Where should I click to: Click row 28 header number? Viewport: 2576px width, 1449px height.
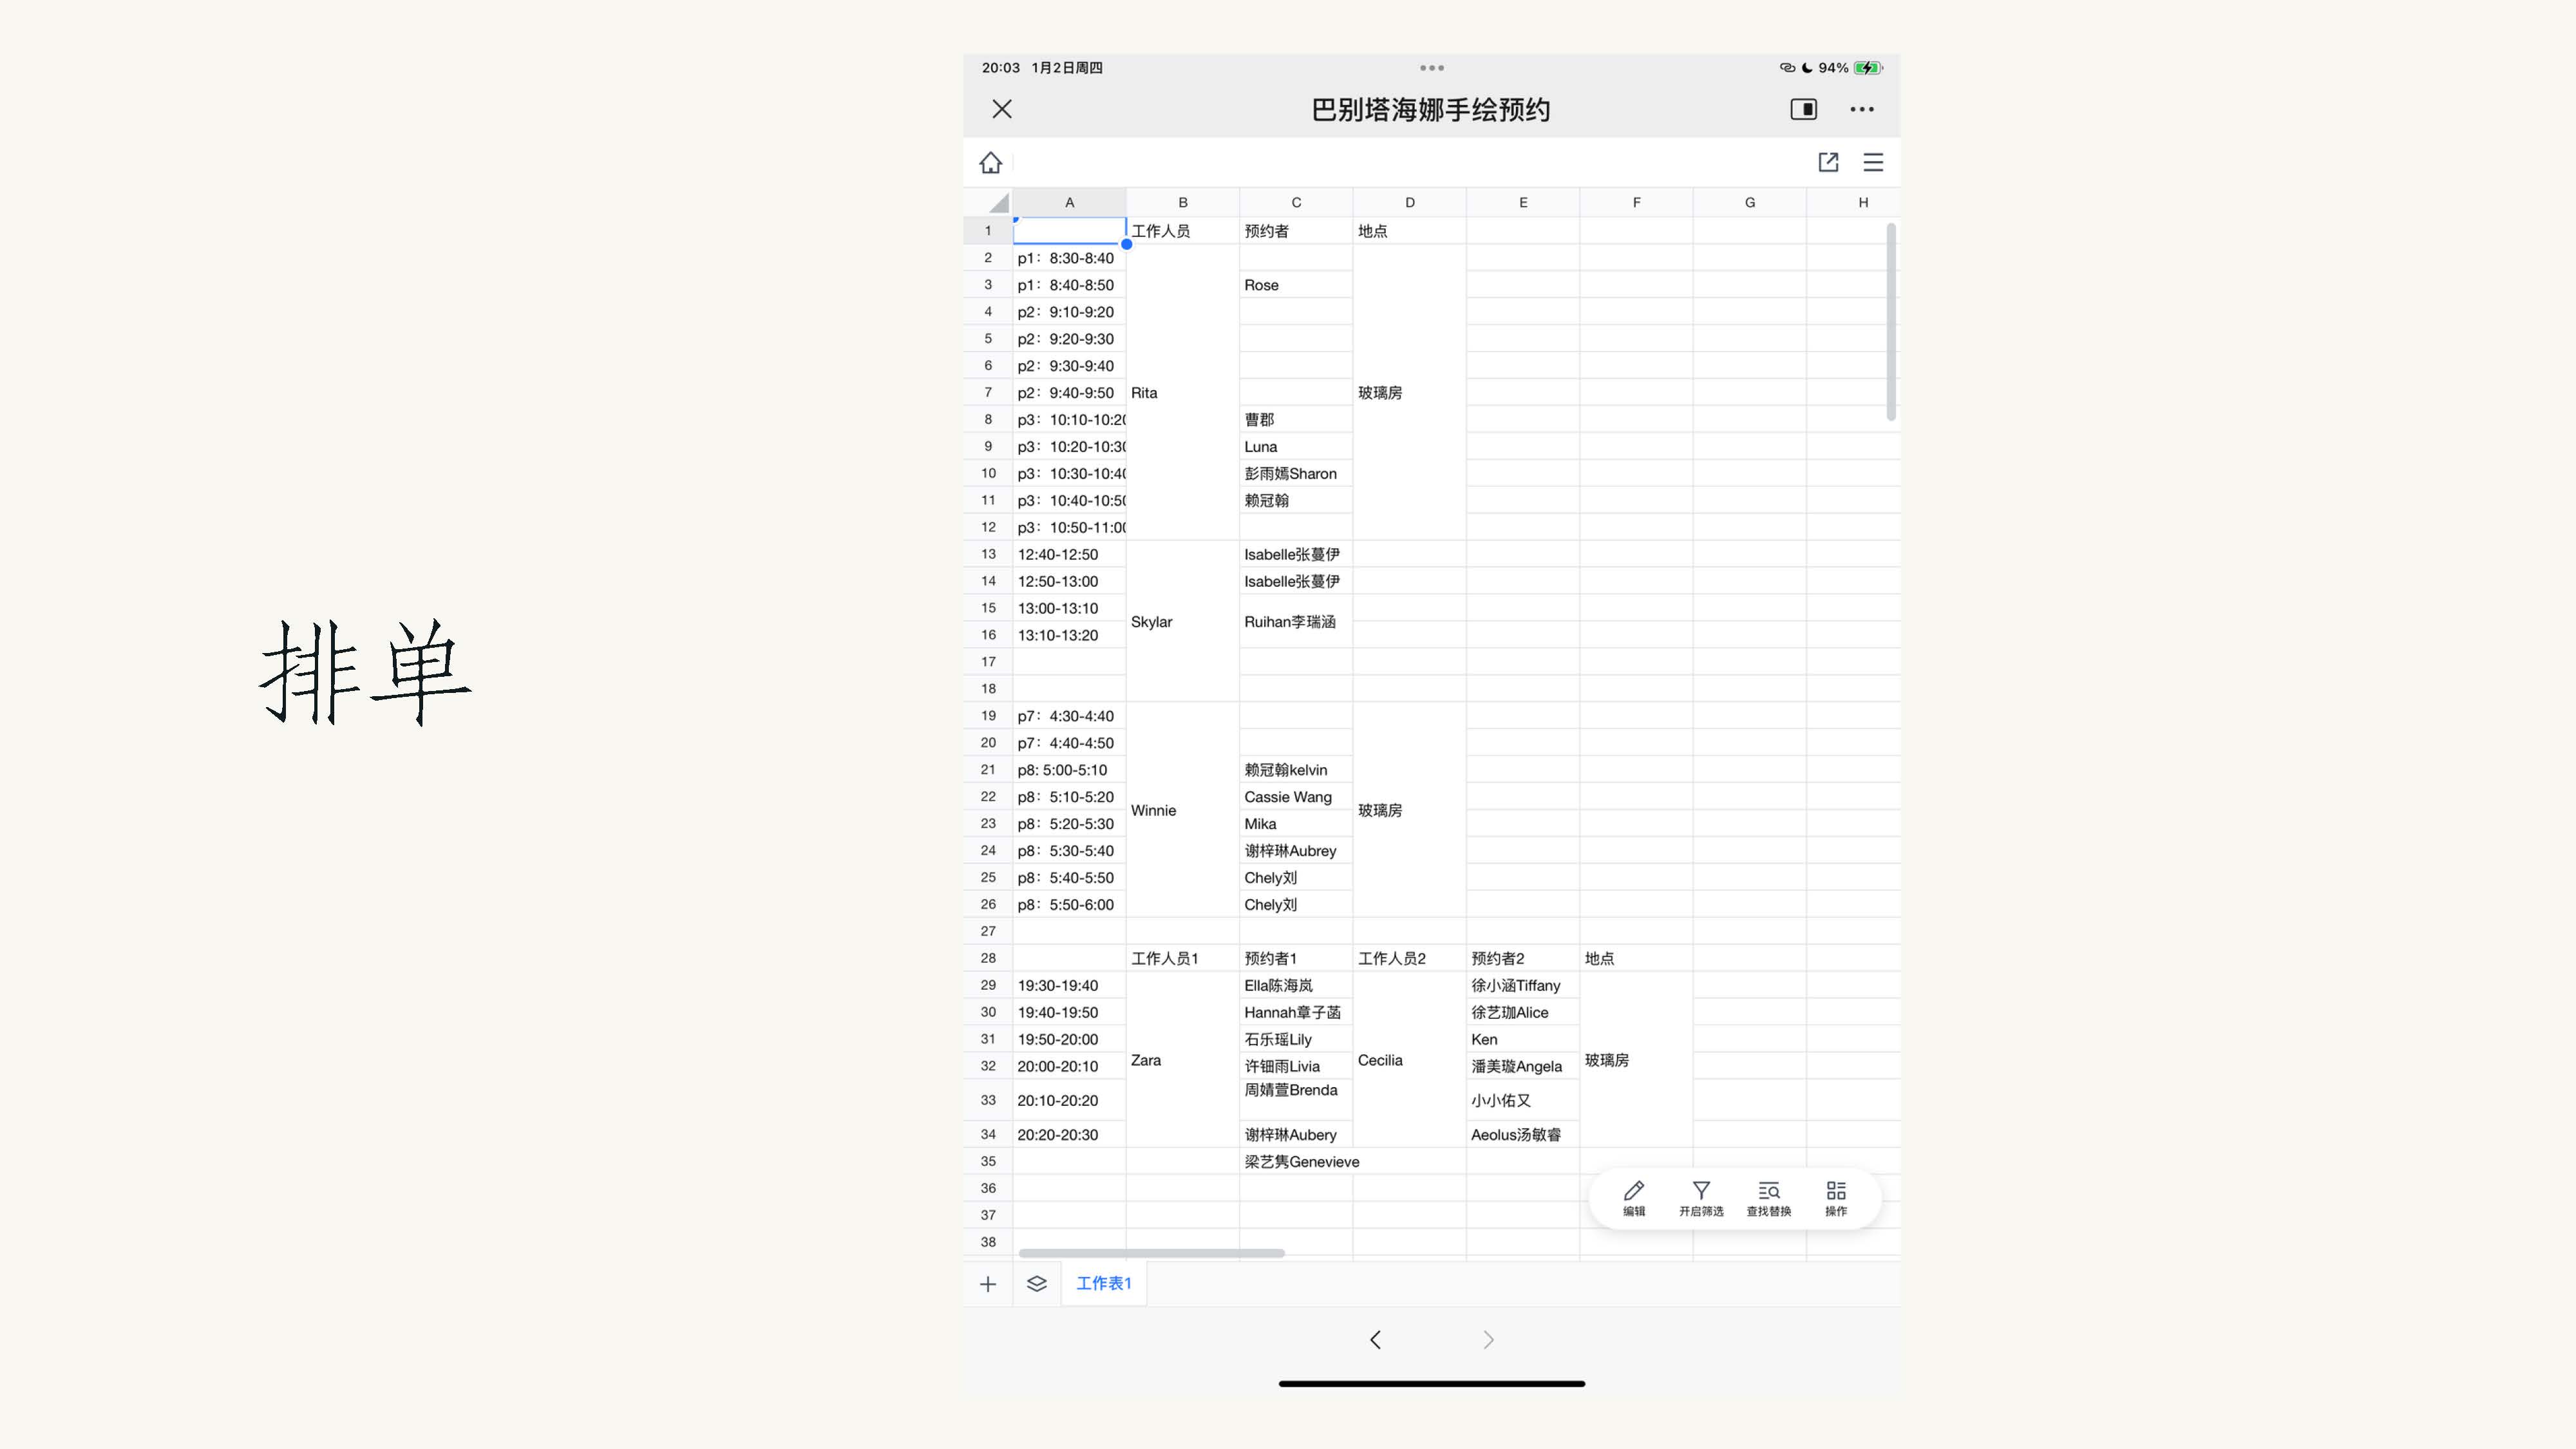[988, 958]
